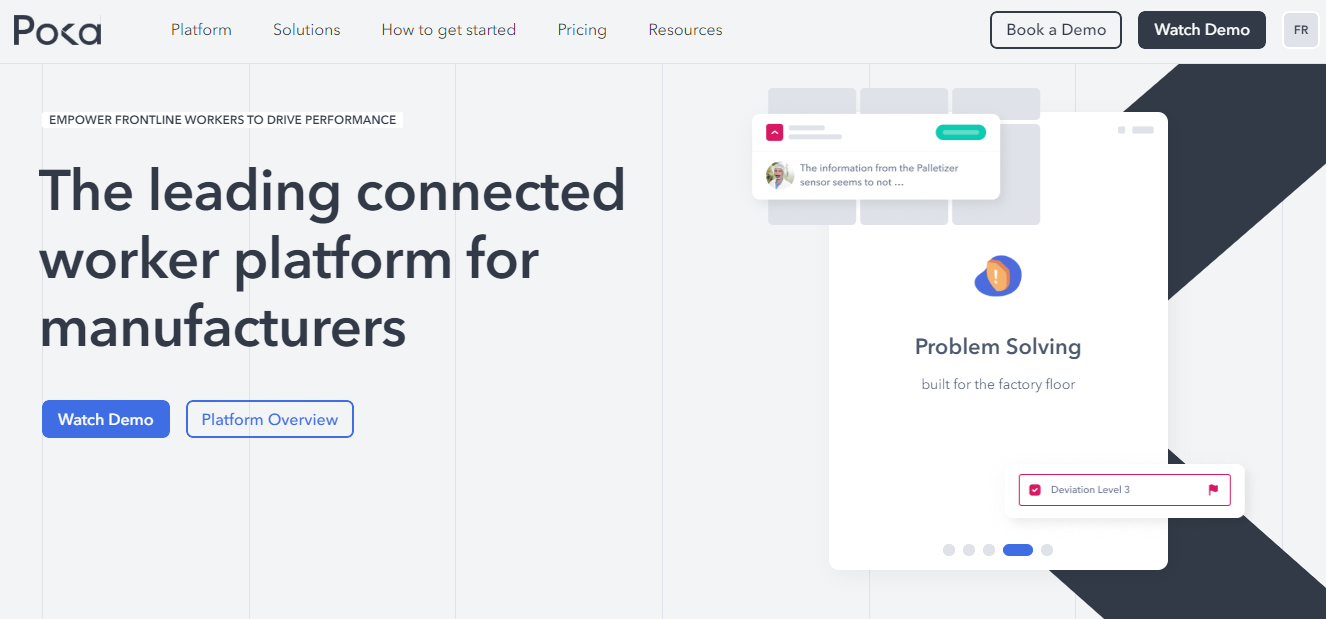This screenshot has width=1326, height=619.
Task: Select the second carousel dot
Action: pyautogui.click(x=969, y=550)
